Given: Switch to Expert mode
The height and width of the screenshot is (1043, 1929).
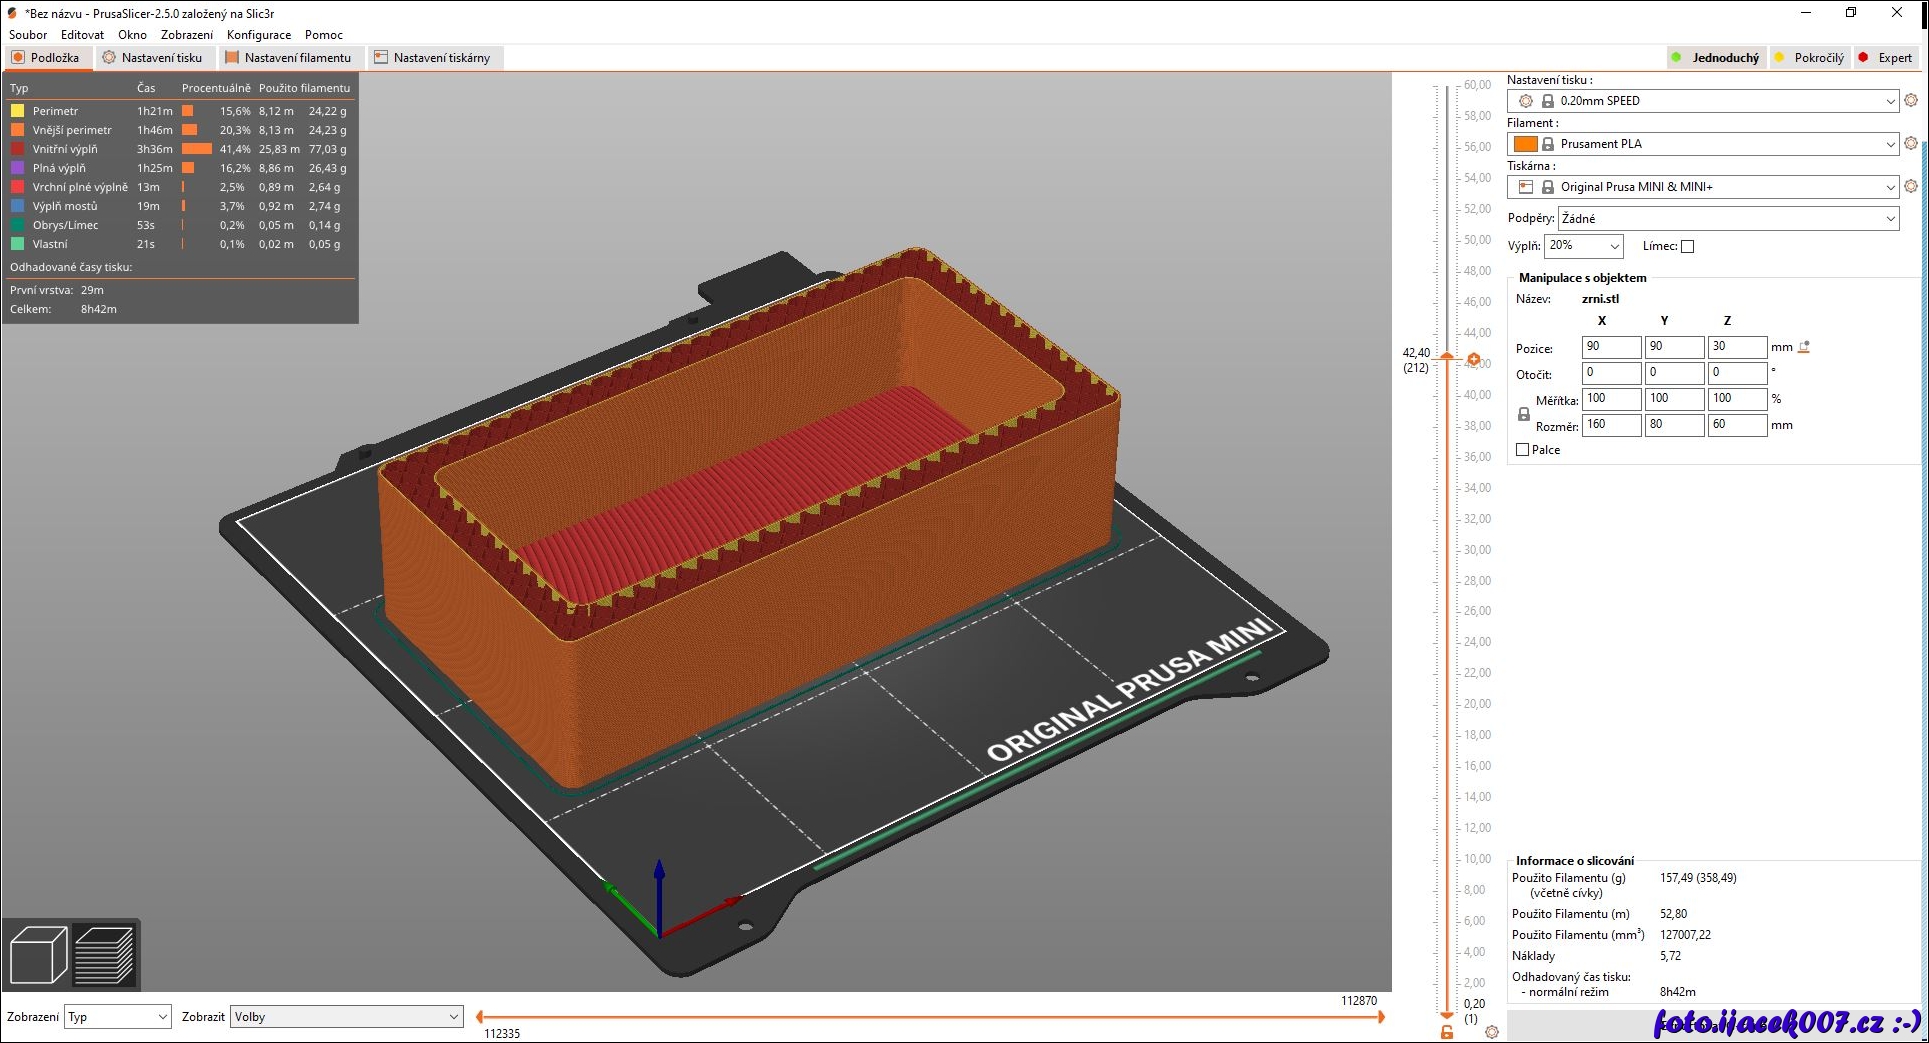Looking at the screenshot, I should coord(1885,58).
